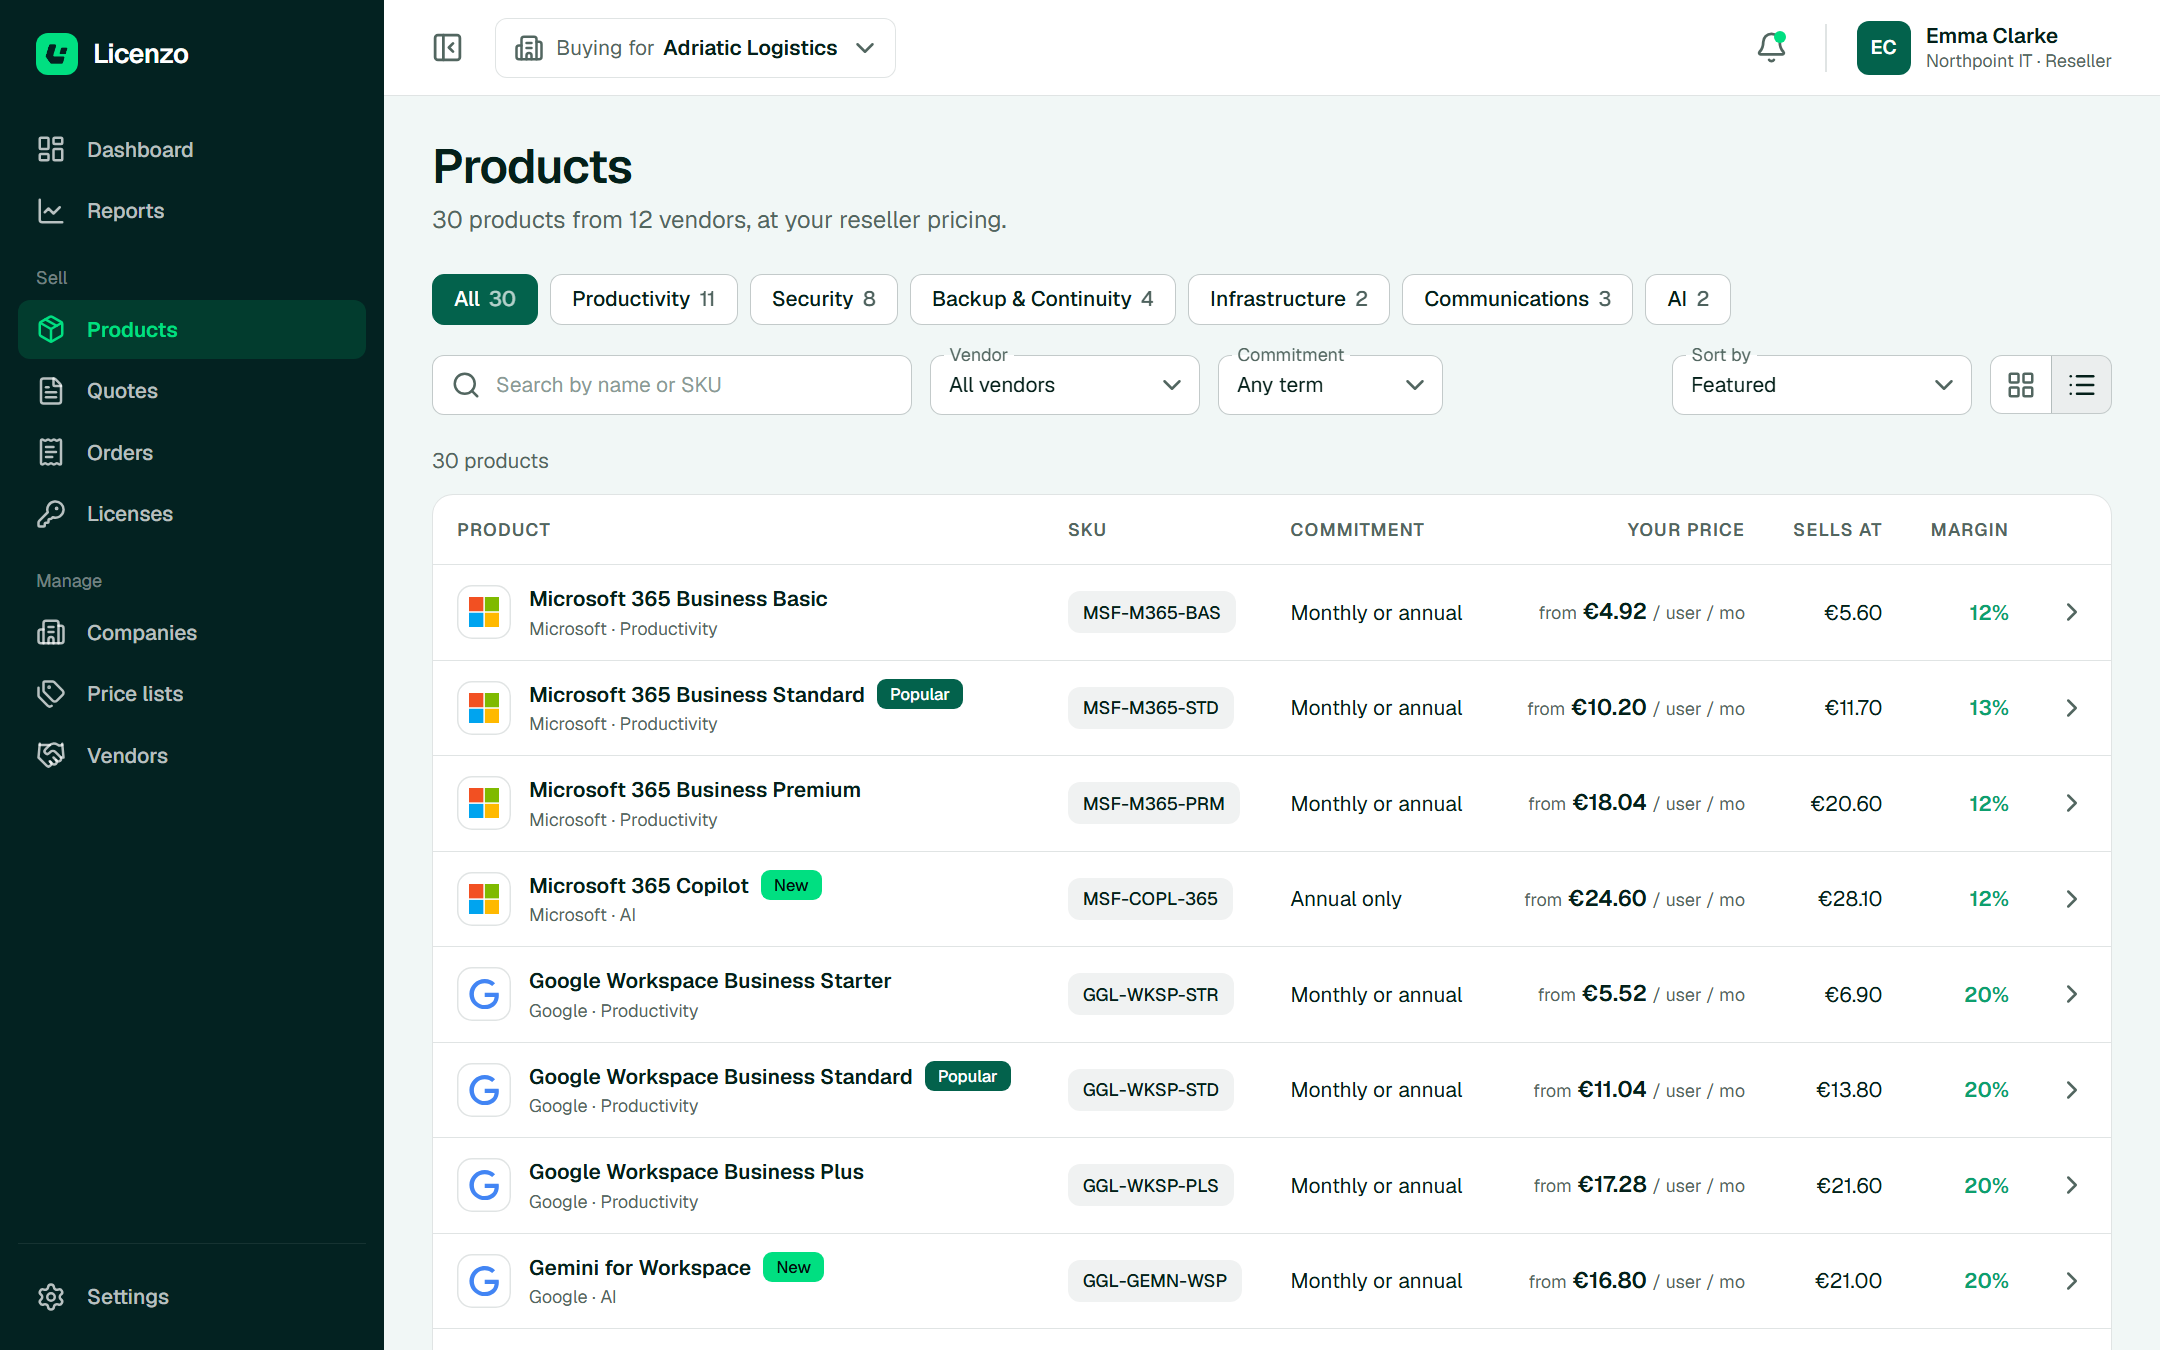Expand Microsoft 365 Business Basic row chevron
This screenshot has height=1350, width=2160.
[x=2072, y=612]
